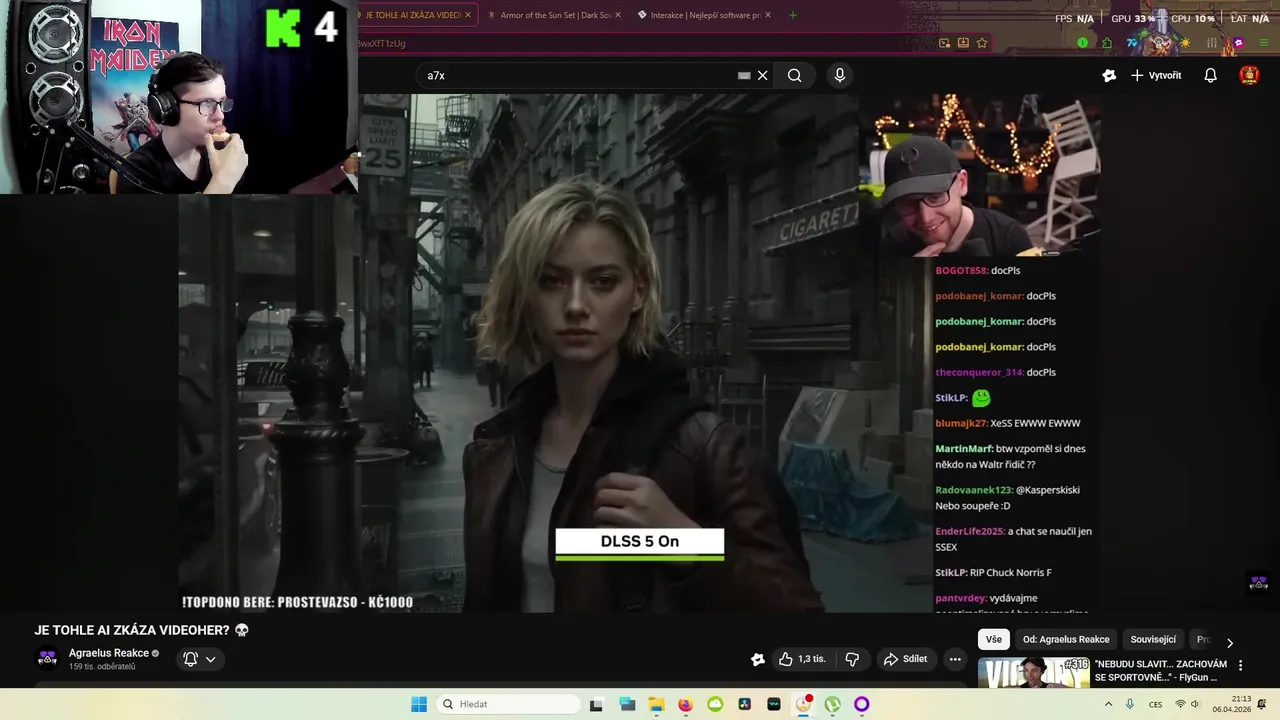Screen dimensions: 1280x720
Task: Open uTorrent from taskbar
Action: click(832, 704)
